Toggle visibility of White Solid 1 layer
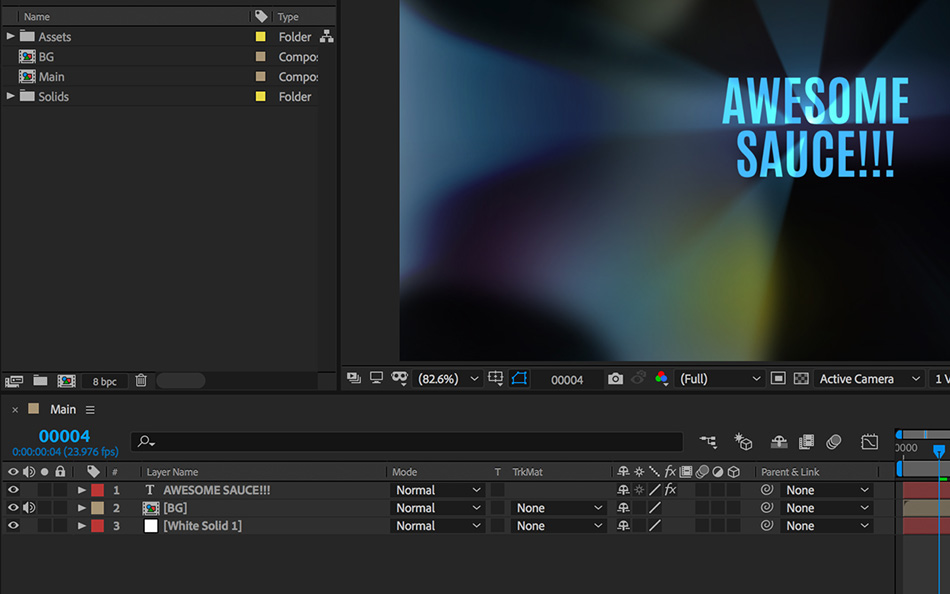This screenshot has width=950, height=594. [13, 526]
